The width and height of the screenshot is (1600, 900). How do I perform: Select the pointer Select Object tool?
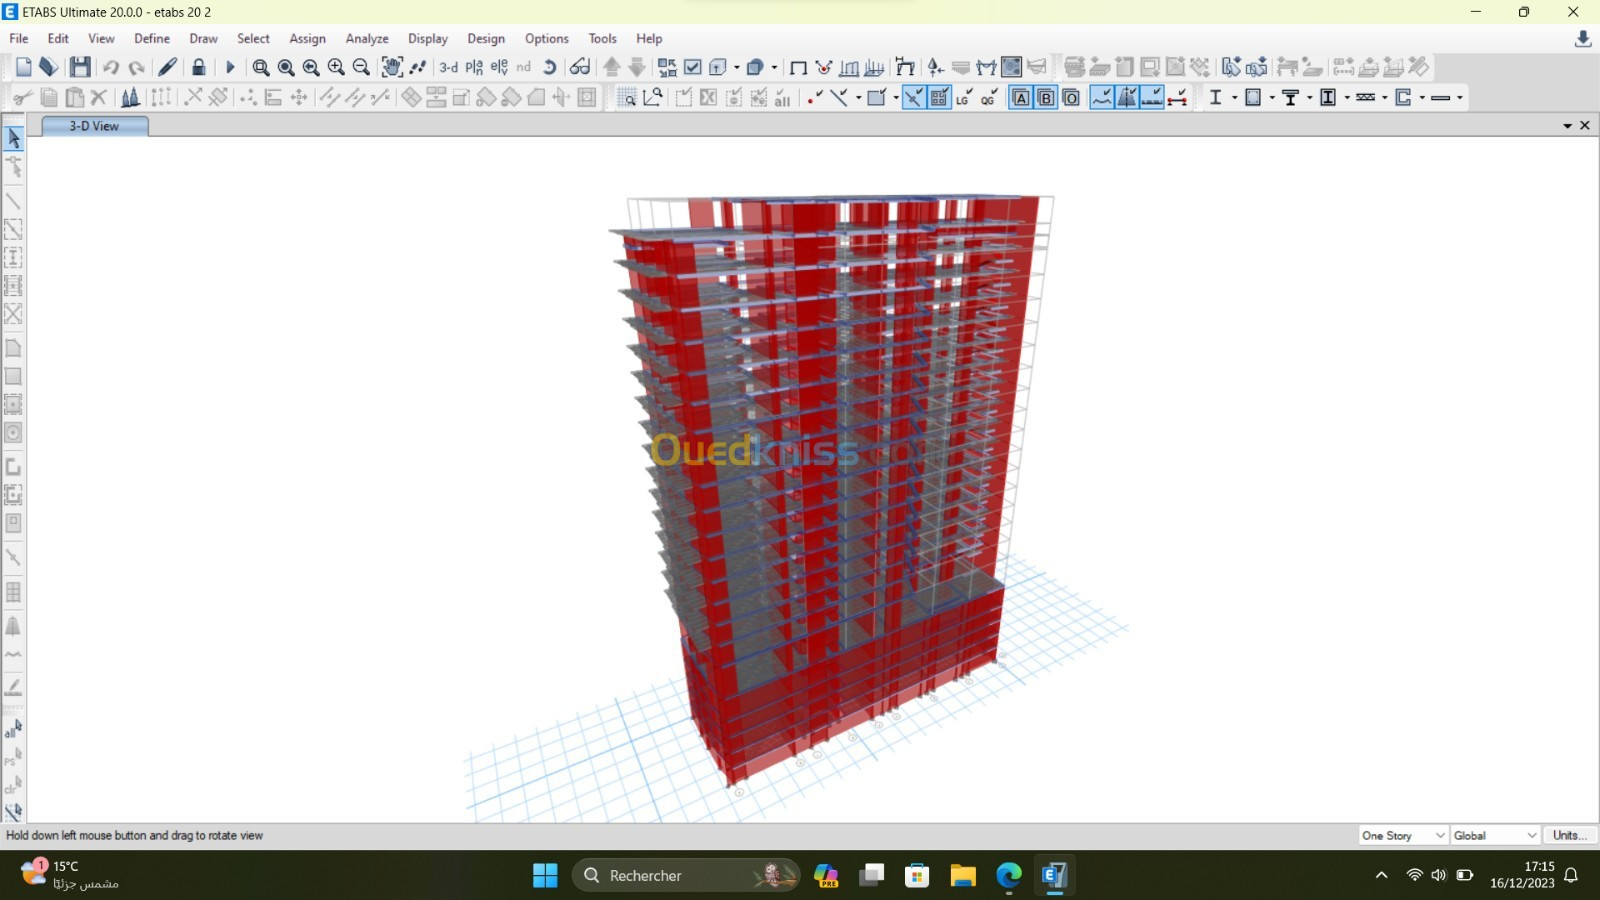click(x=14, y=138)
